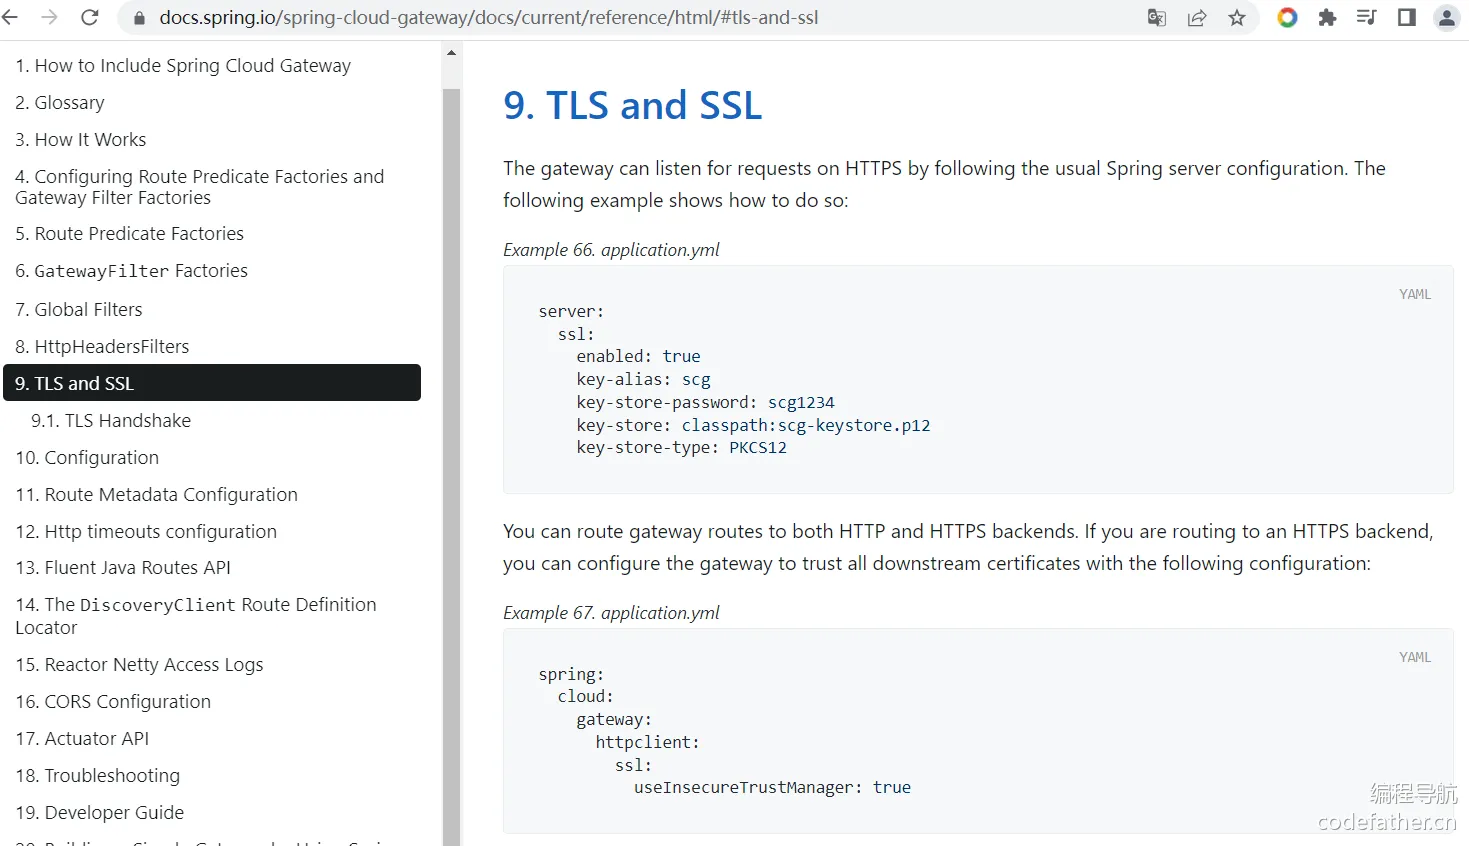Click the 'key-alias: scg' code line
The image size is (1469, 846).
pos(643,380)
